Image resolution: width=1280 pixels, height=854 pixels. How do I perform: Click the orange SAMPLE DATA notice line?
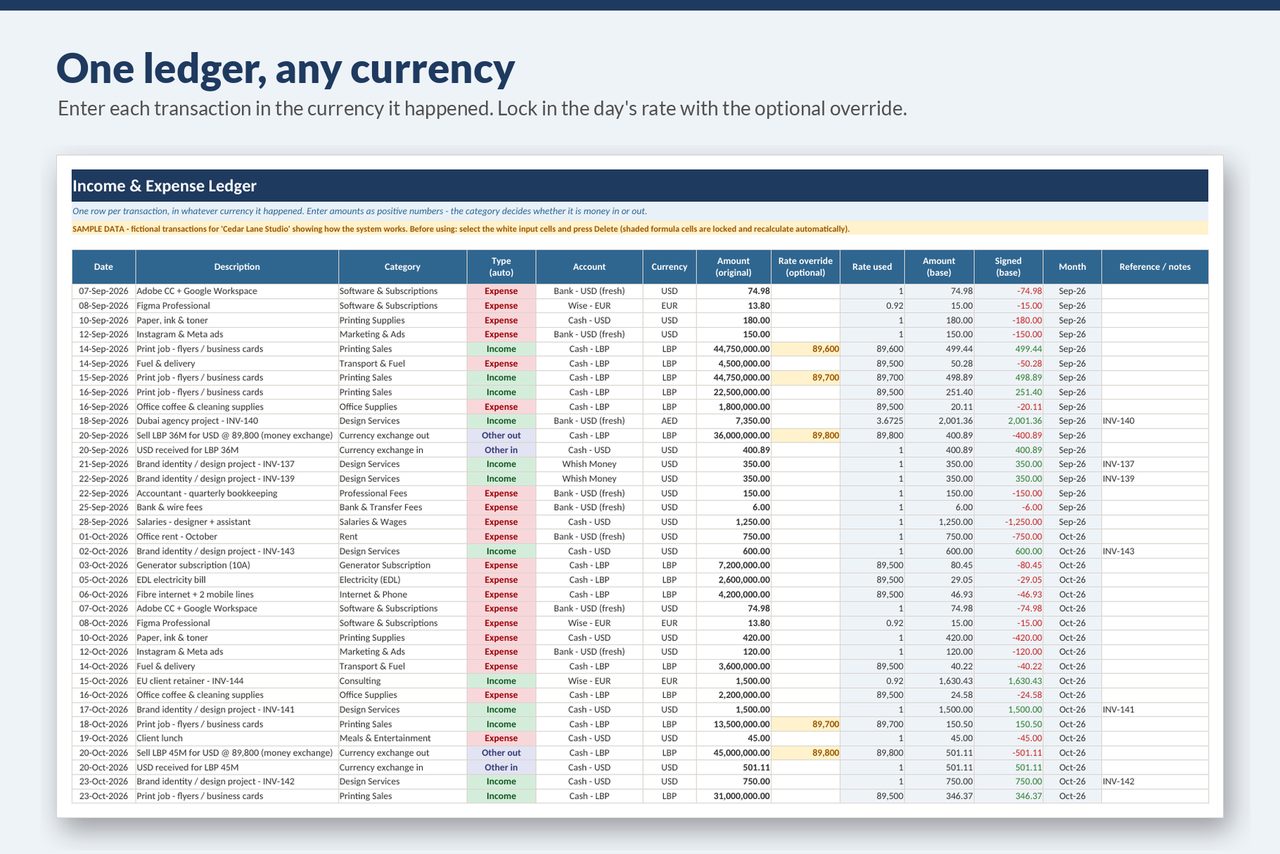click(640, 229)
